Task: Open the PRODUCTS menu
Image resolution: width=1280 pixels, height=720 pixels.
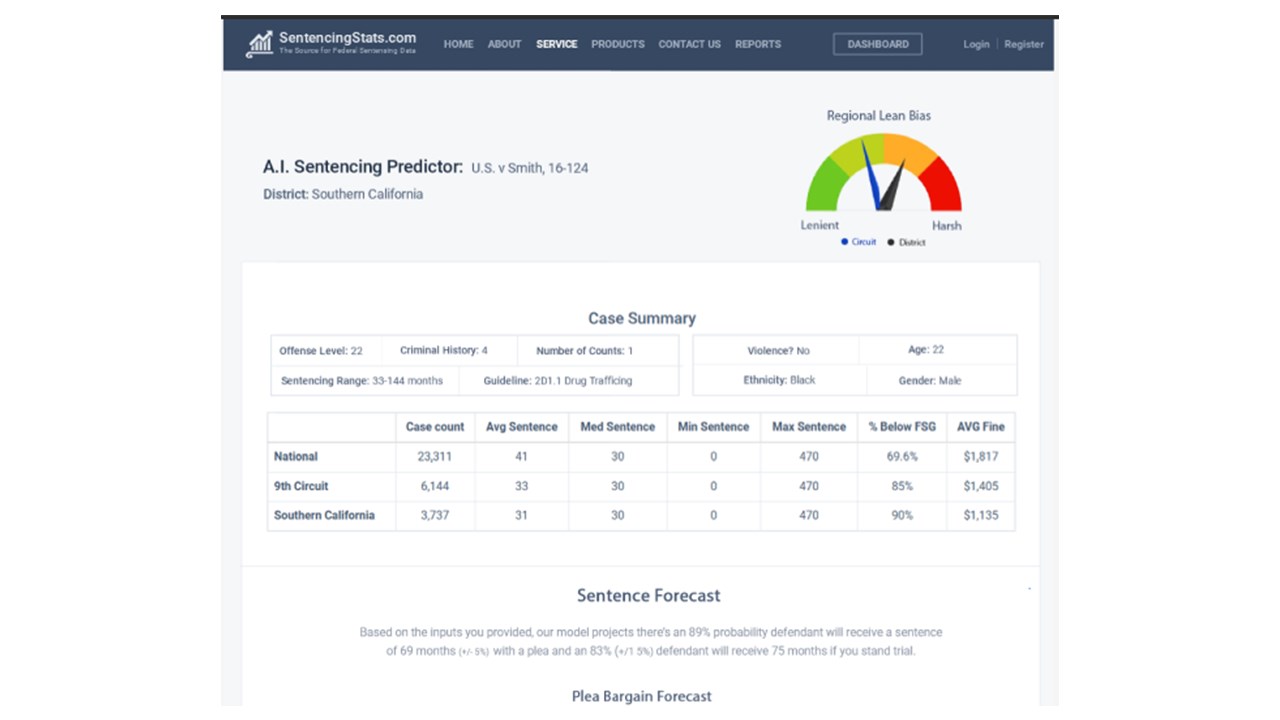Action: coord(617,44)
